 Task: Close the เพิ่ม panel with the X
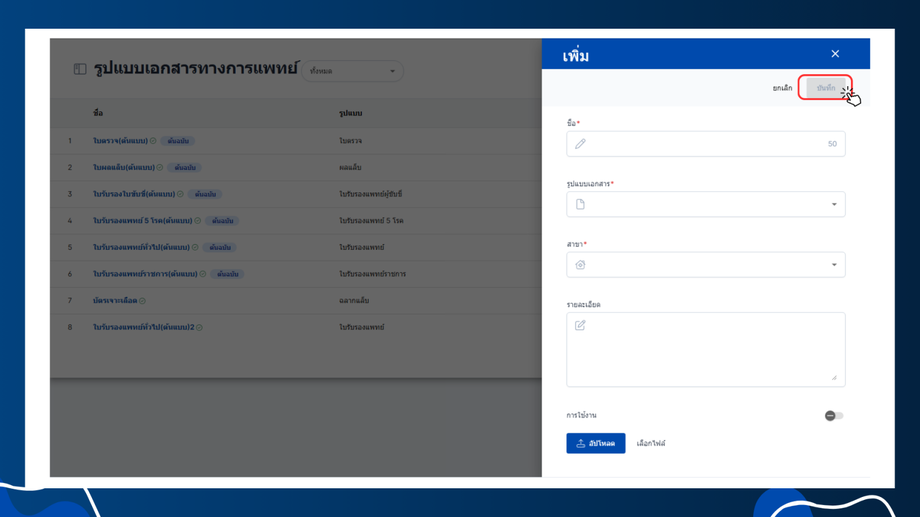tap(835, 54)
